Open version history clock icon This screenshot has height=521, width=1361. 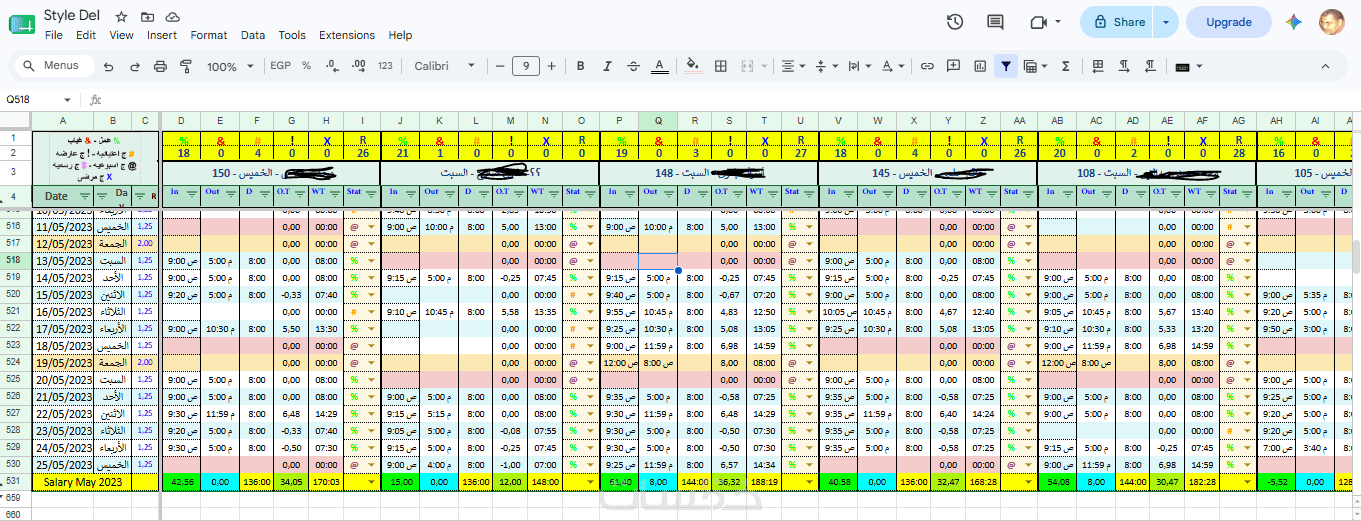click(x=954, y=22)
